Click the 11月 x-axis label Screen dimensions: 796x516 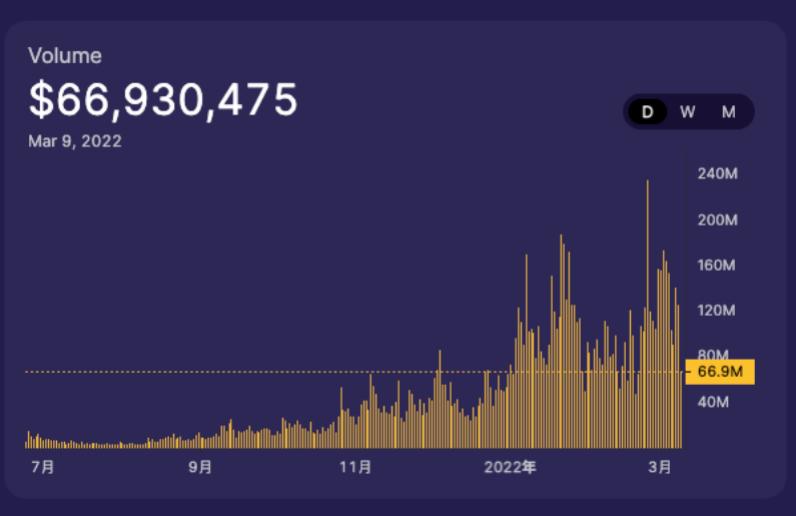tap(356, 467)
